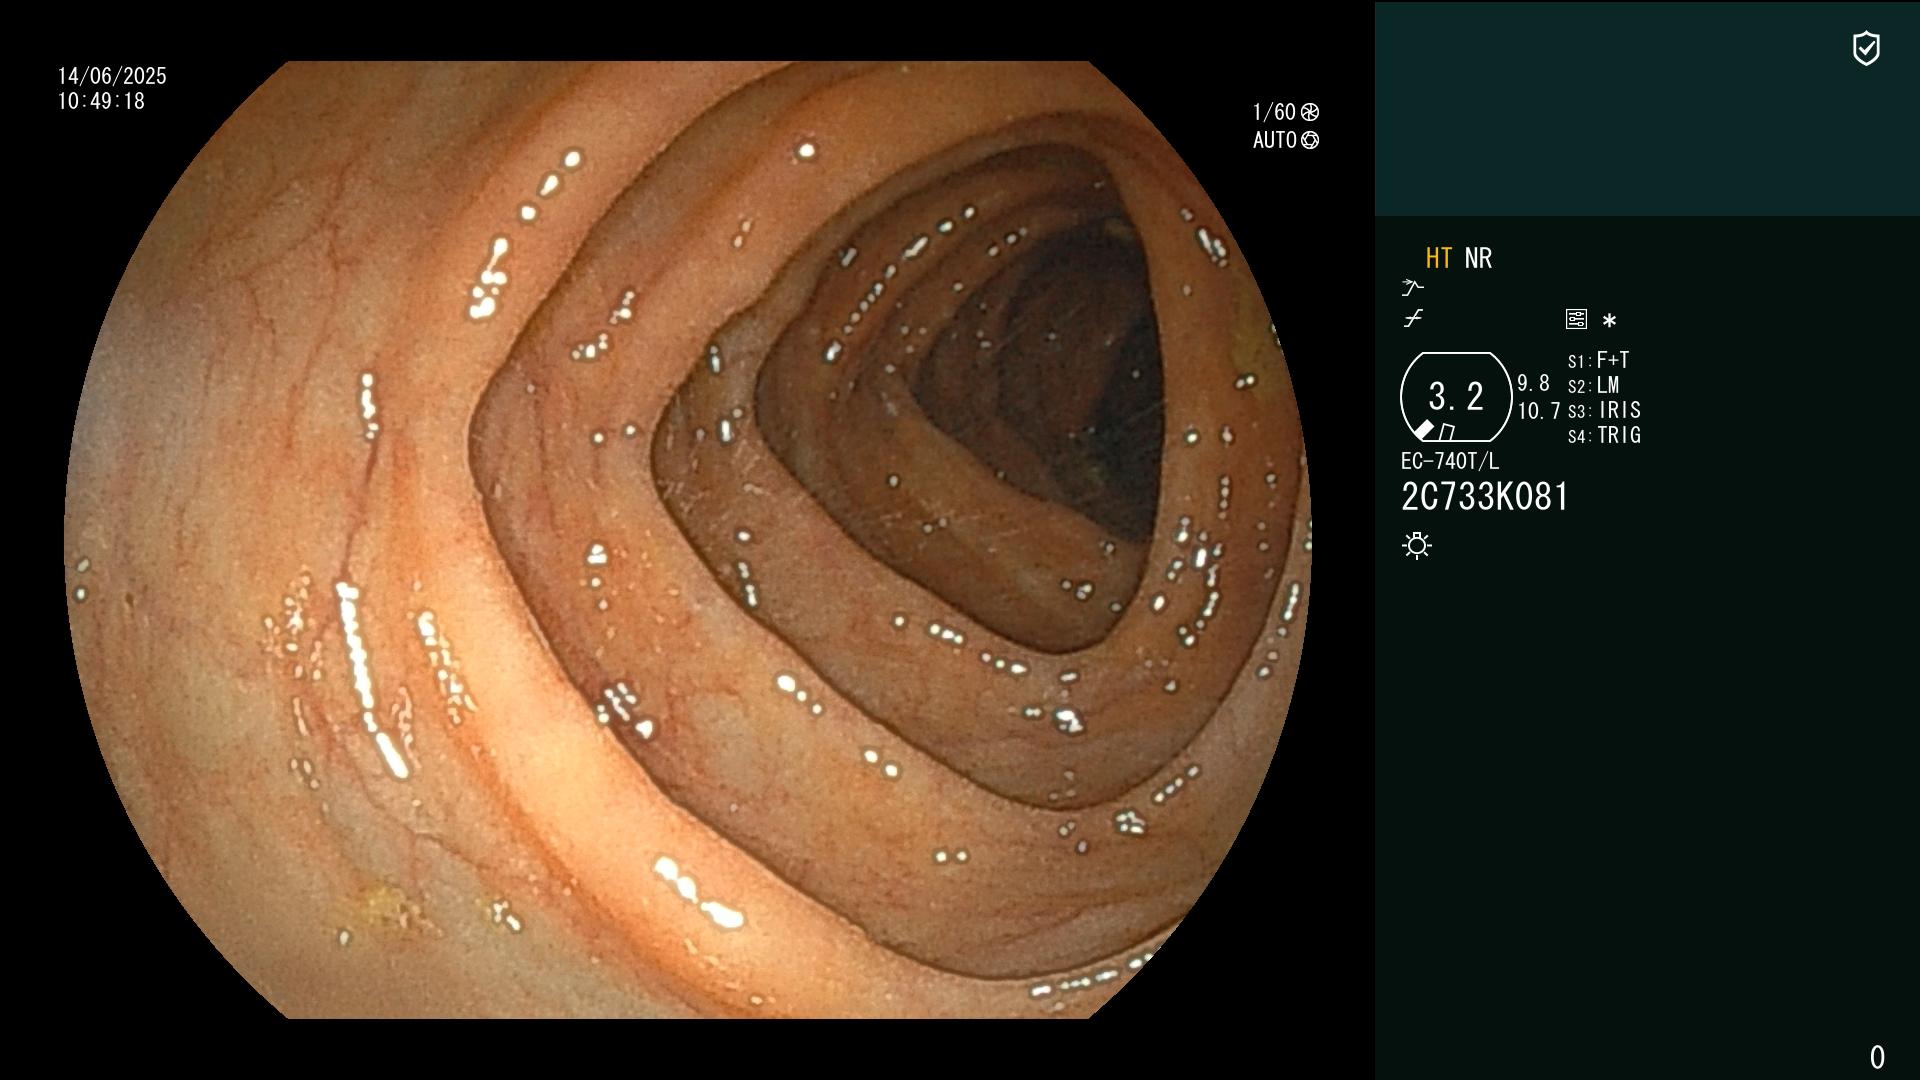Select the S3: IRIS switch assignment
1920x1080 pixels.
pos(1604,410)
